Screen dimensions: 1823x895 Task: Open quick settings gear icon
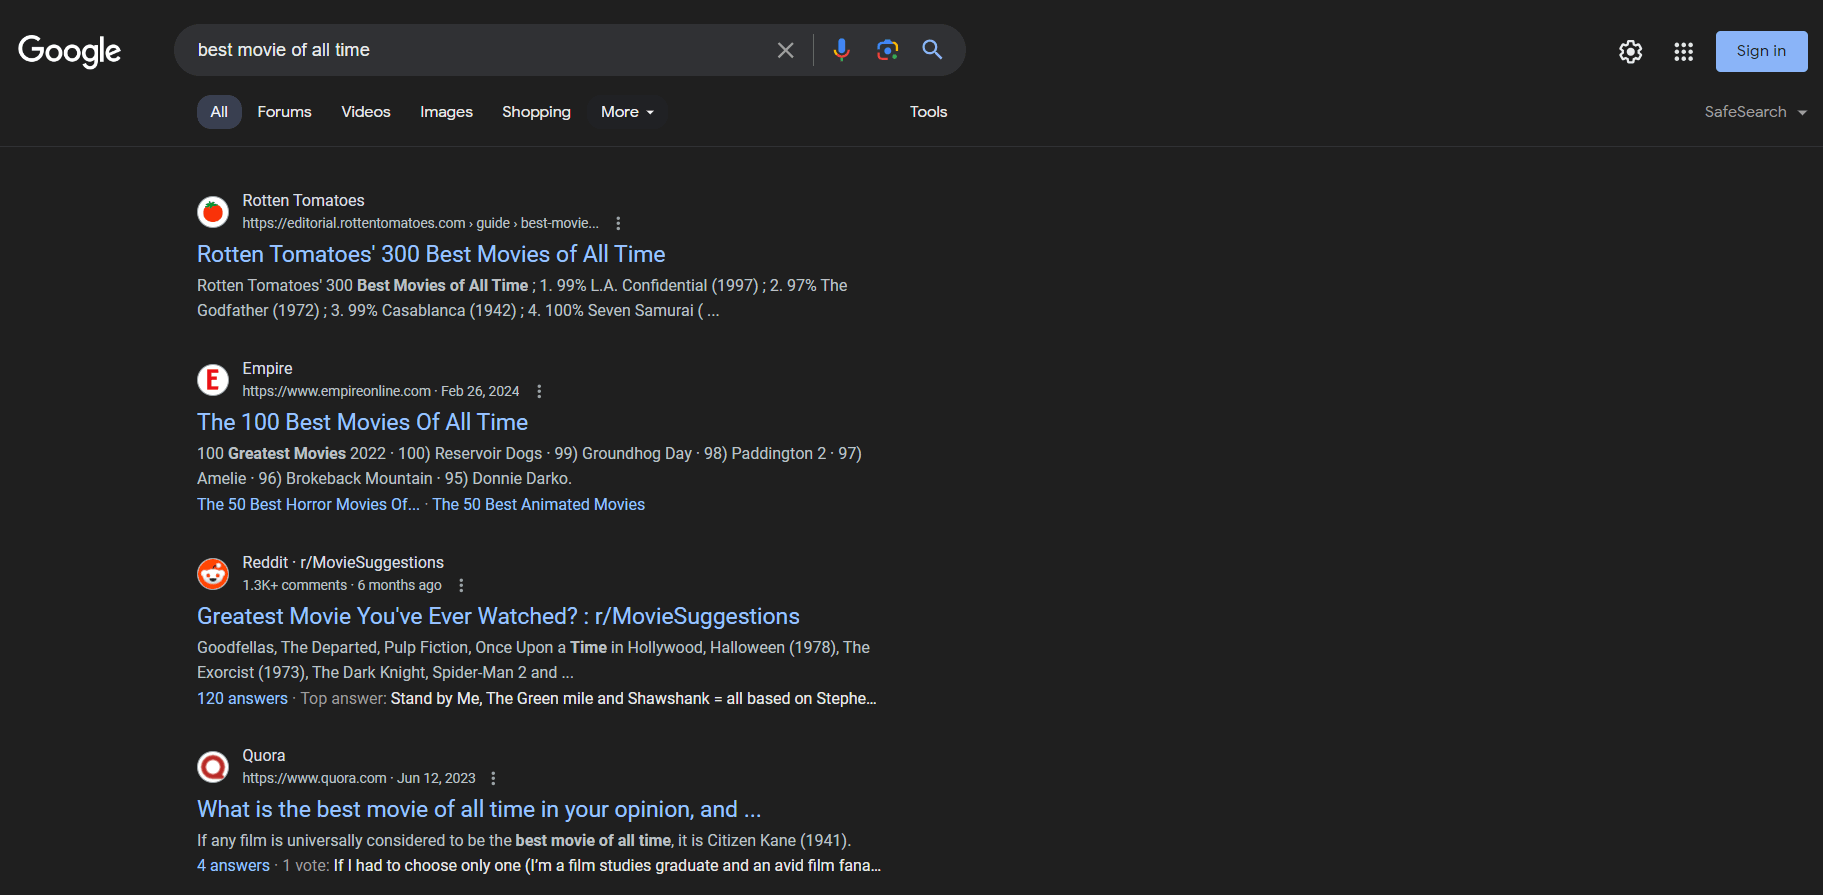[1631, 52]
